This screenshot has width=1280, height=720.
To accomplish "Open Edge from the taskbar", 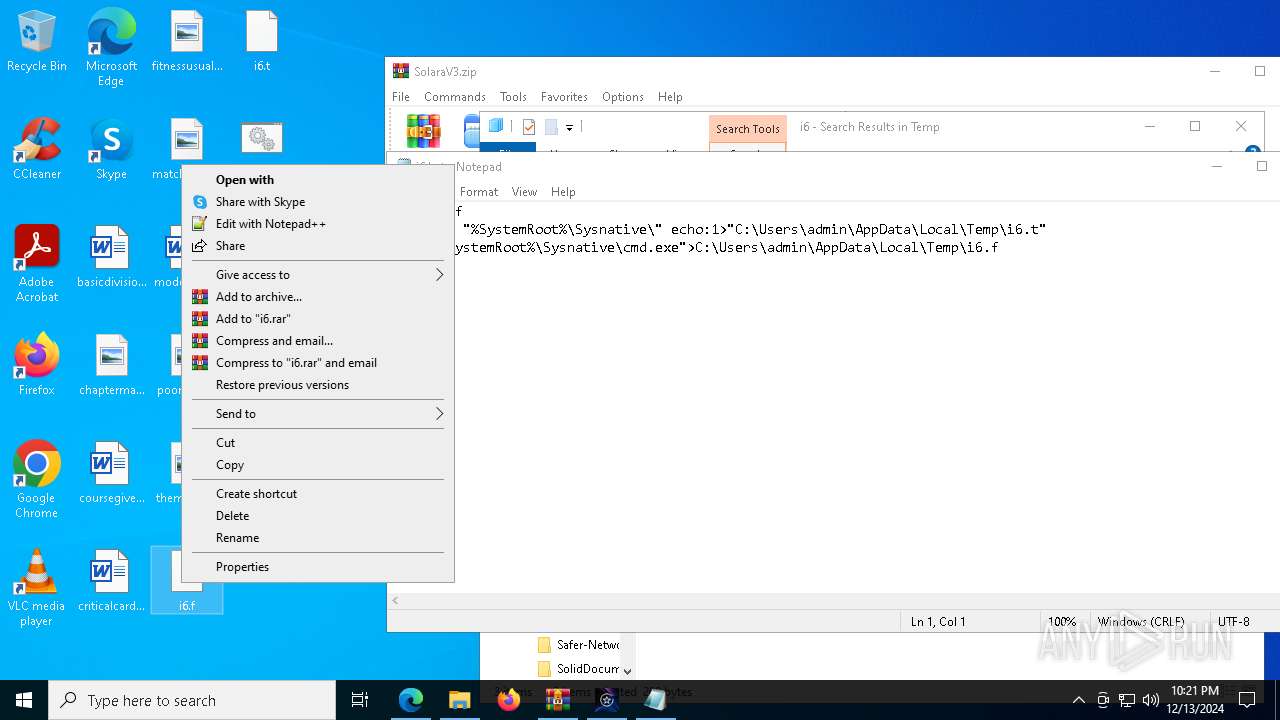I will (411, 700).
